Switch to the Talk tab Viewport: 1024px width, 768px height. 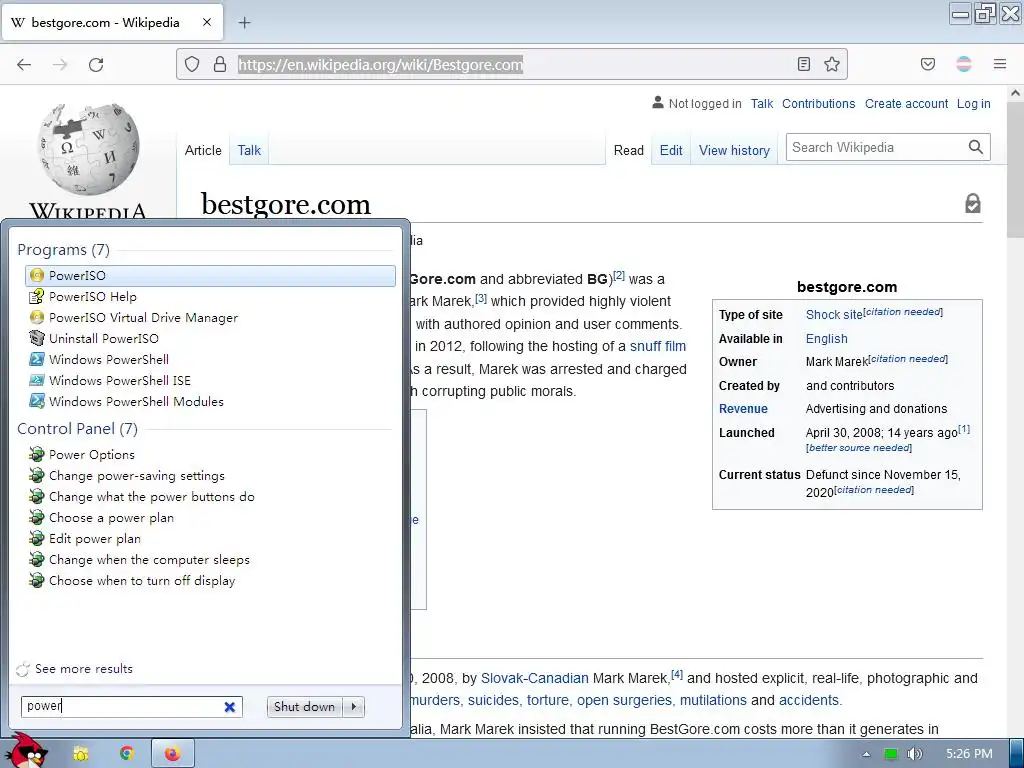point(249,150)
